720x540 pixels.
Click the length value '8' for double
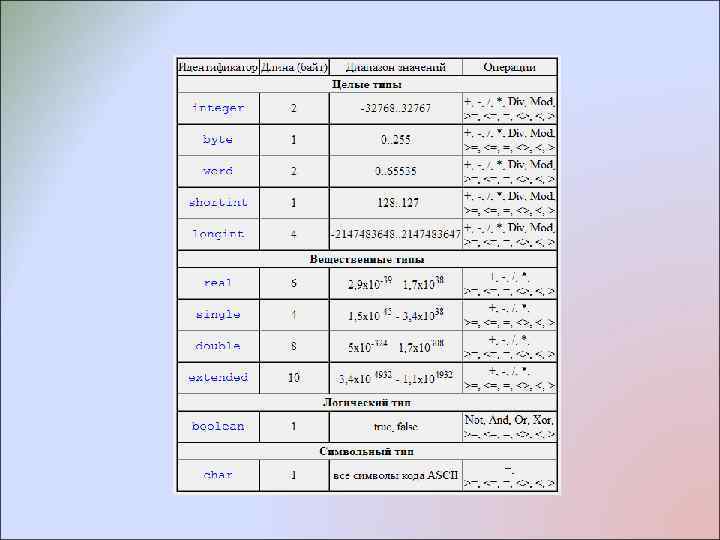[294, 346]
